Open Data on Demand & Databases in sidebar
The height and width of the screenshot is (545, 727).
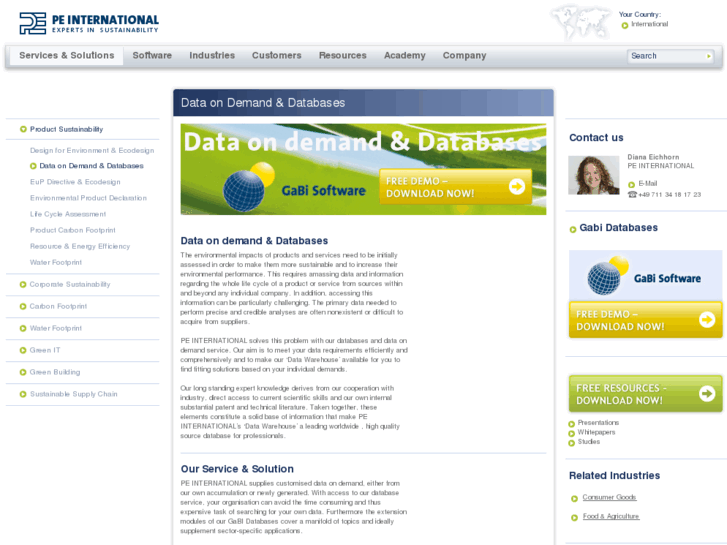coord(91,166)
